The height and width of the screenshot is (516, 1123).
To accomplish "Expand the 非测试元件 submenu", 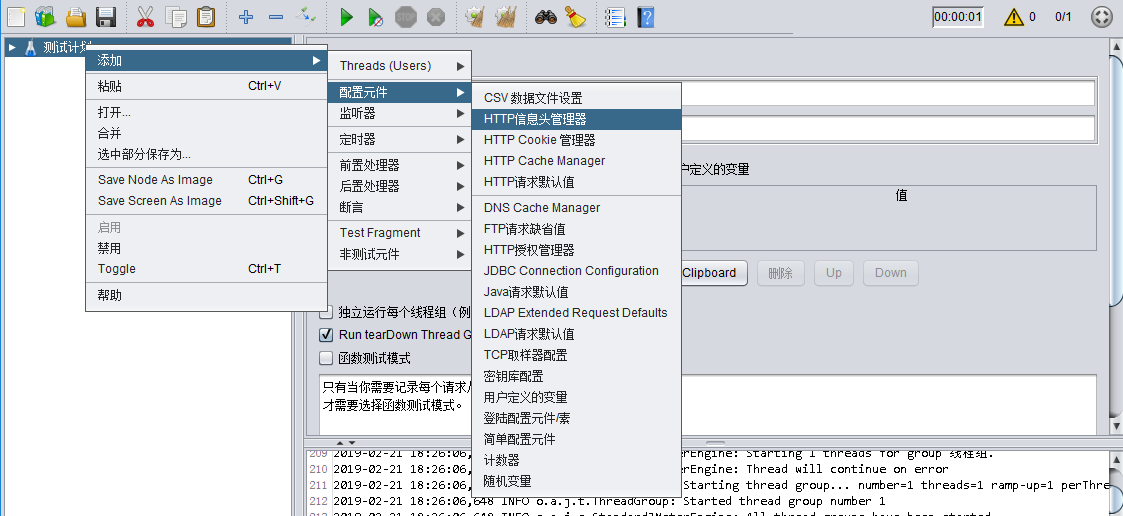I will 400,254.
